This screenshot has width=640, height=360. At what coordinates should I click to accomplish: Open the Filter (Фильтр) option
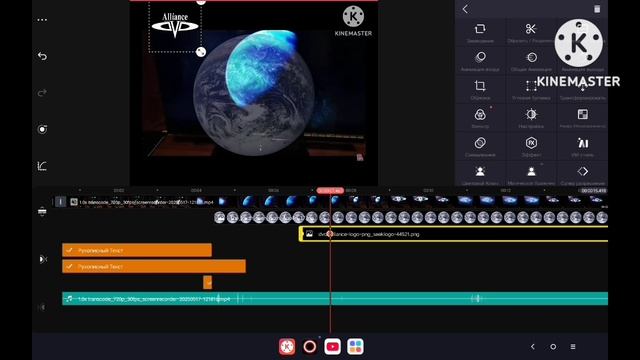coord(480,118)
